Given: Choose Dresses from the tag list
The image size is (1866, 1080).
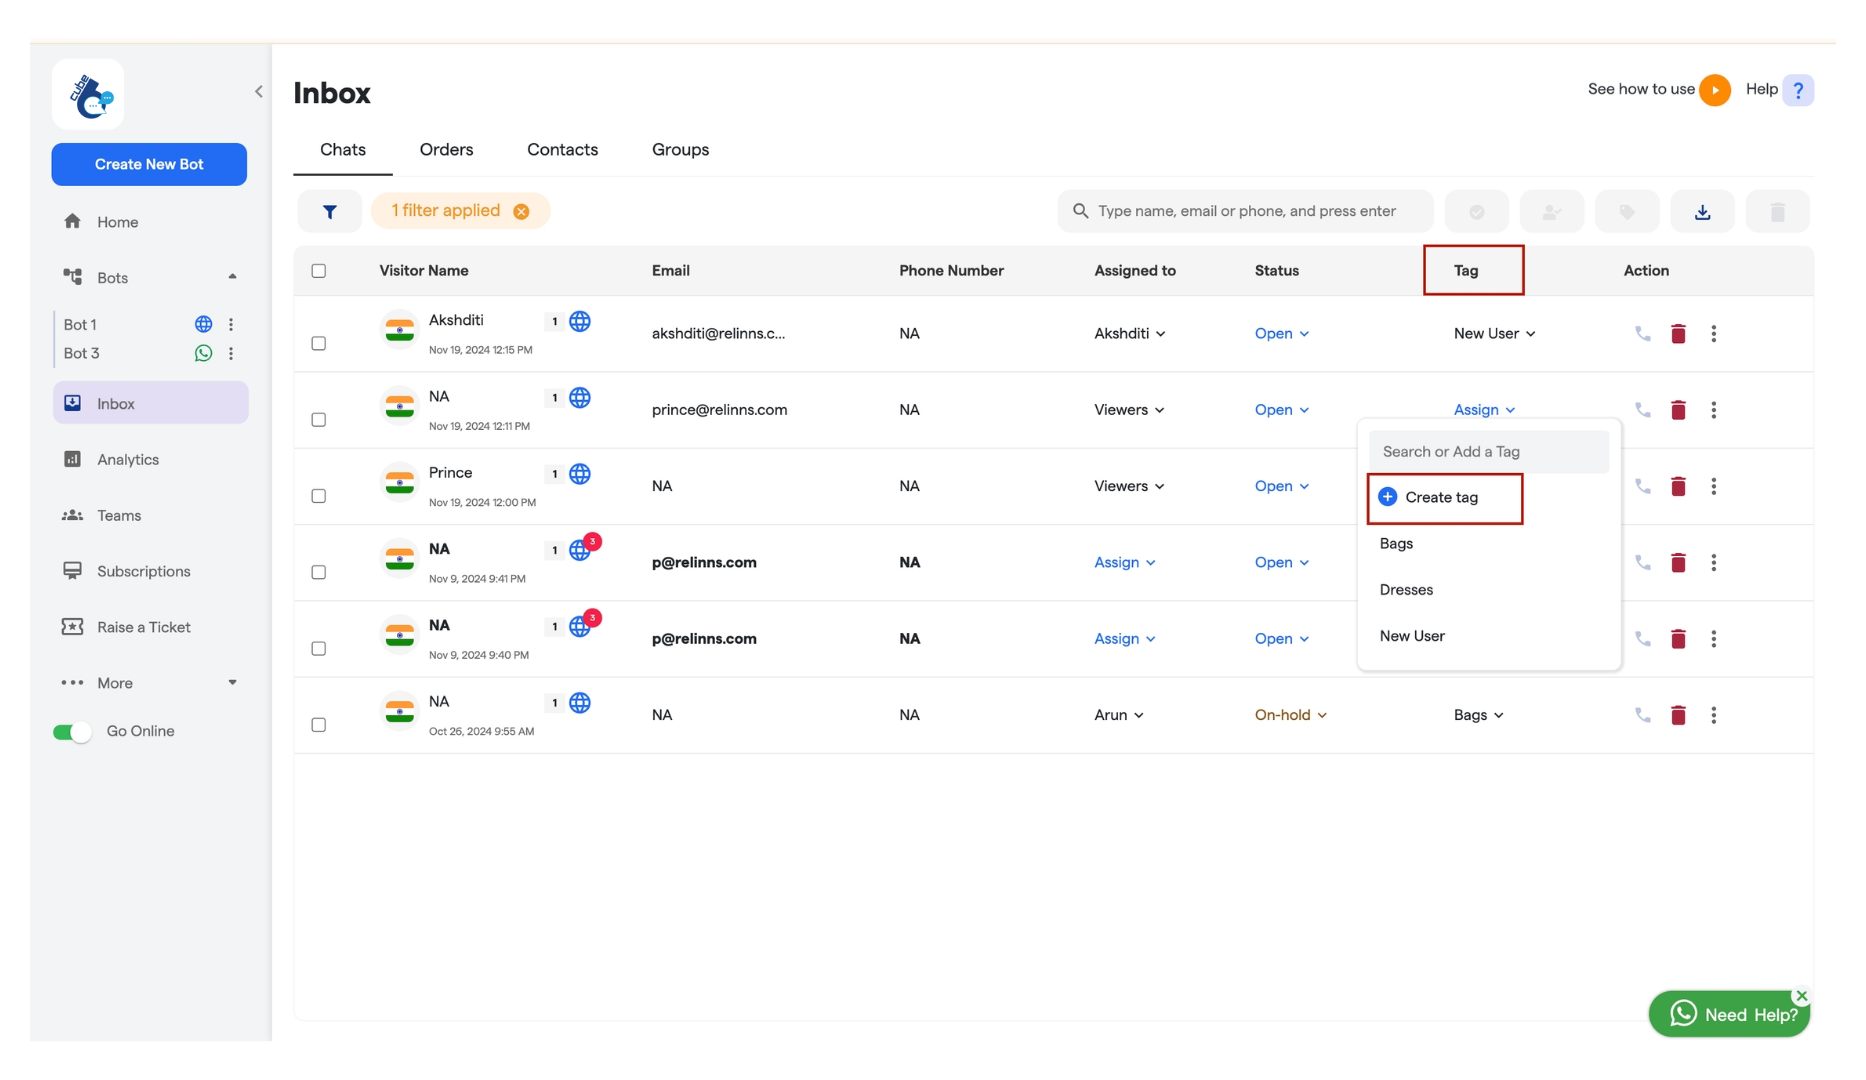Looking at the screenshot, I should point(1406,590).
